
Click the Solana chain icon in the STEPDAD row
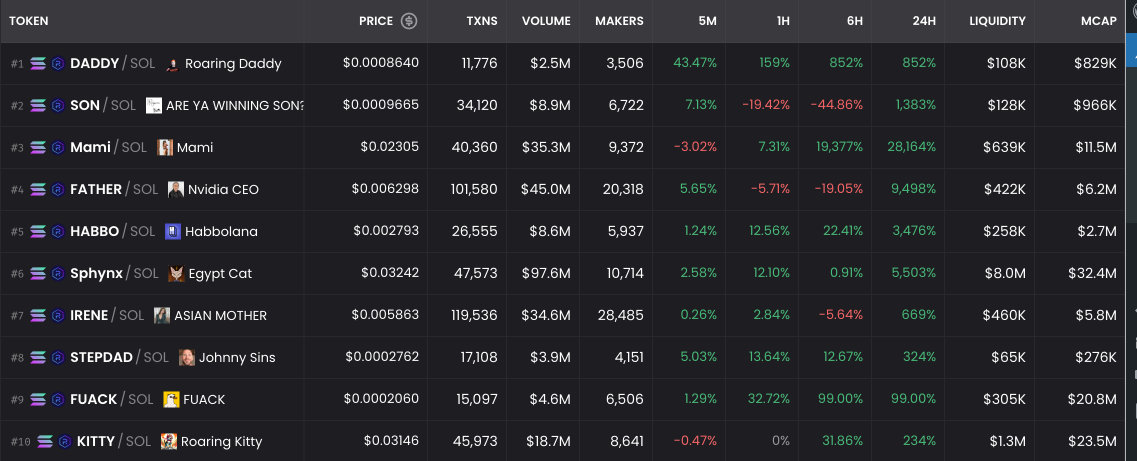click(x=38, y=358)
